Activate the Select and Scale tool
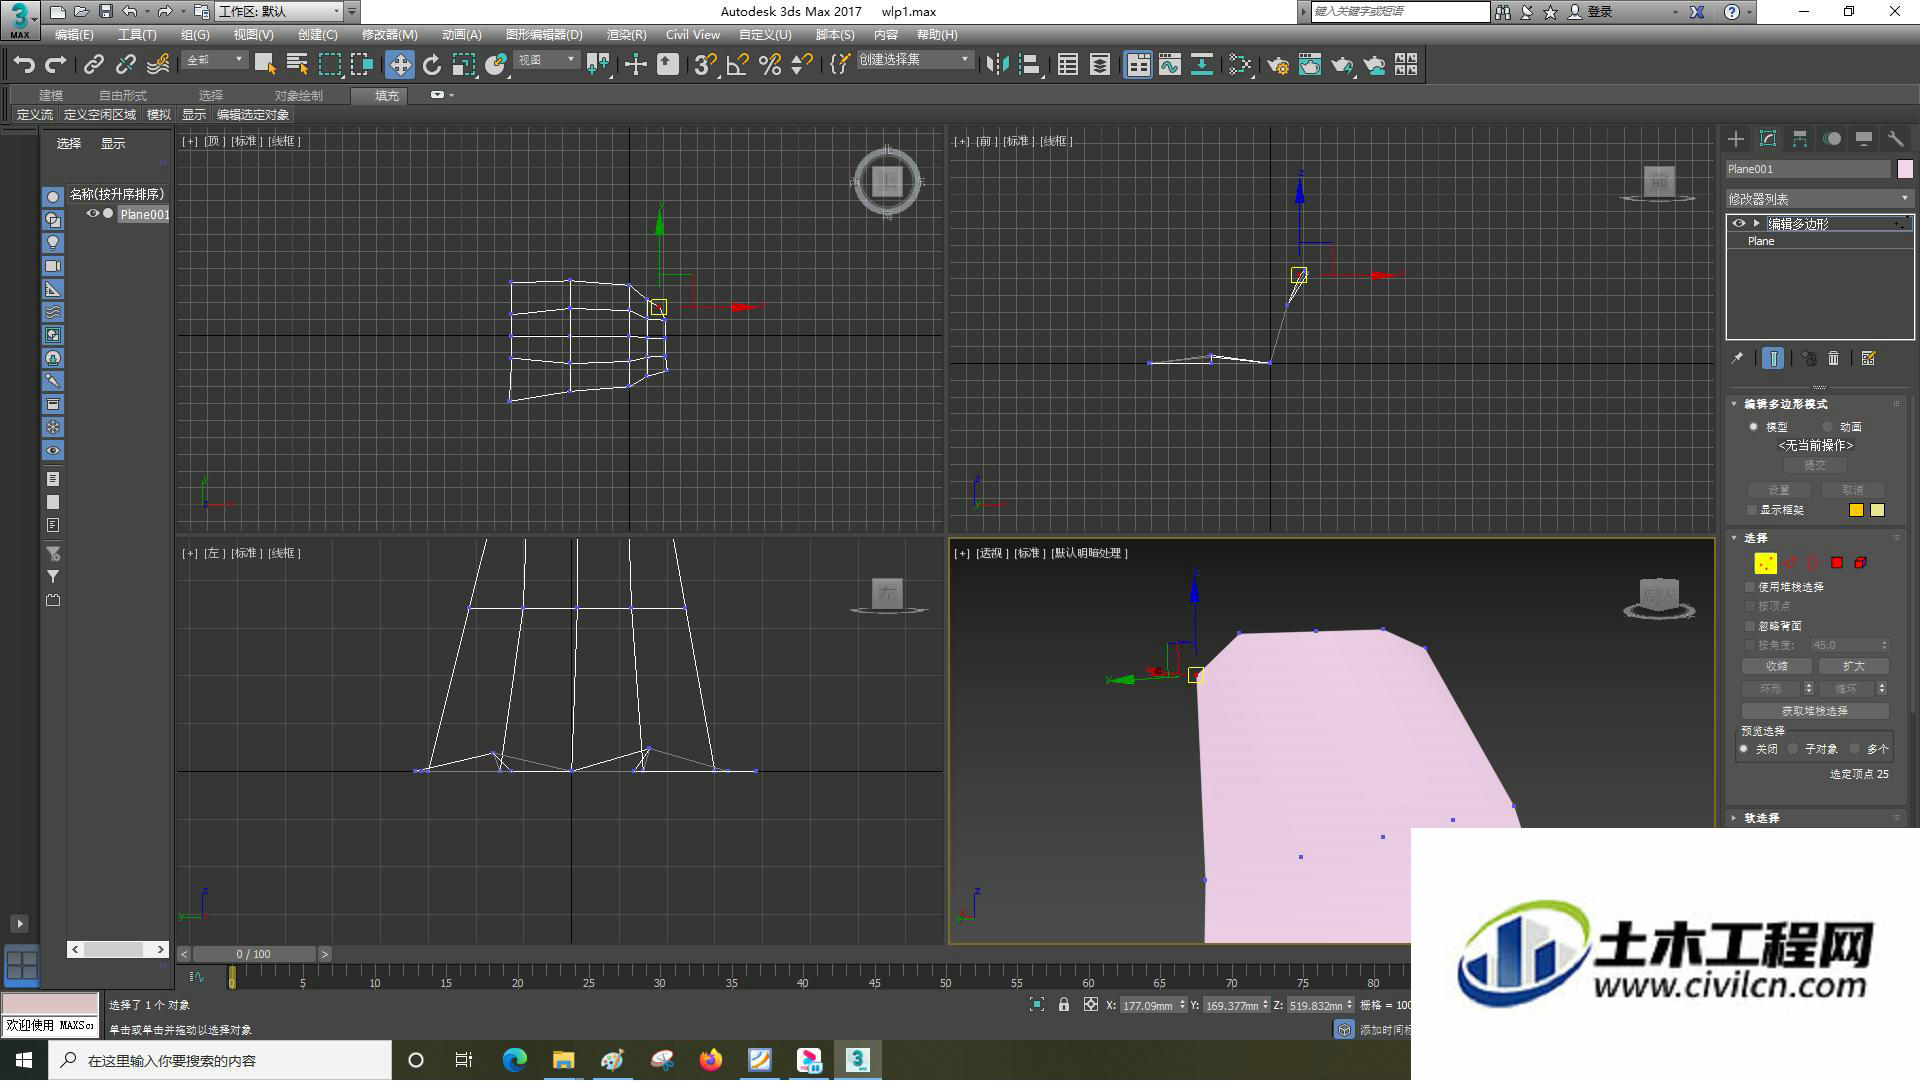Screen dimensions: 1920x1082 pyautogui.click(x=464, y=65)
